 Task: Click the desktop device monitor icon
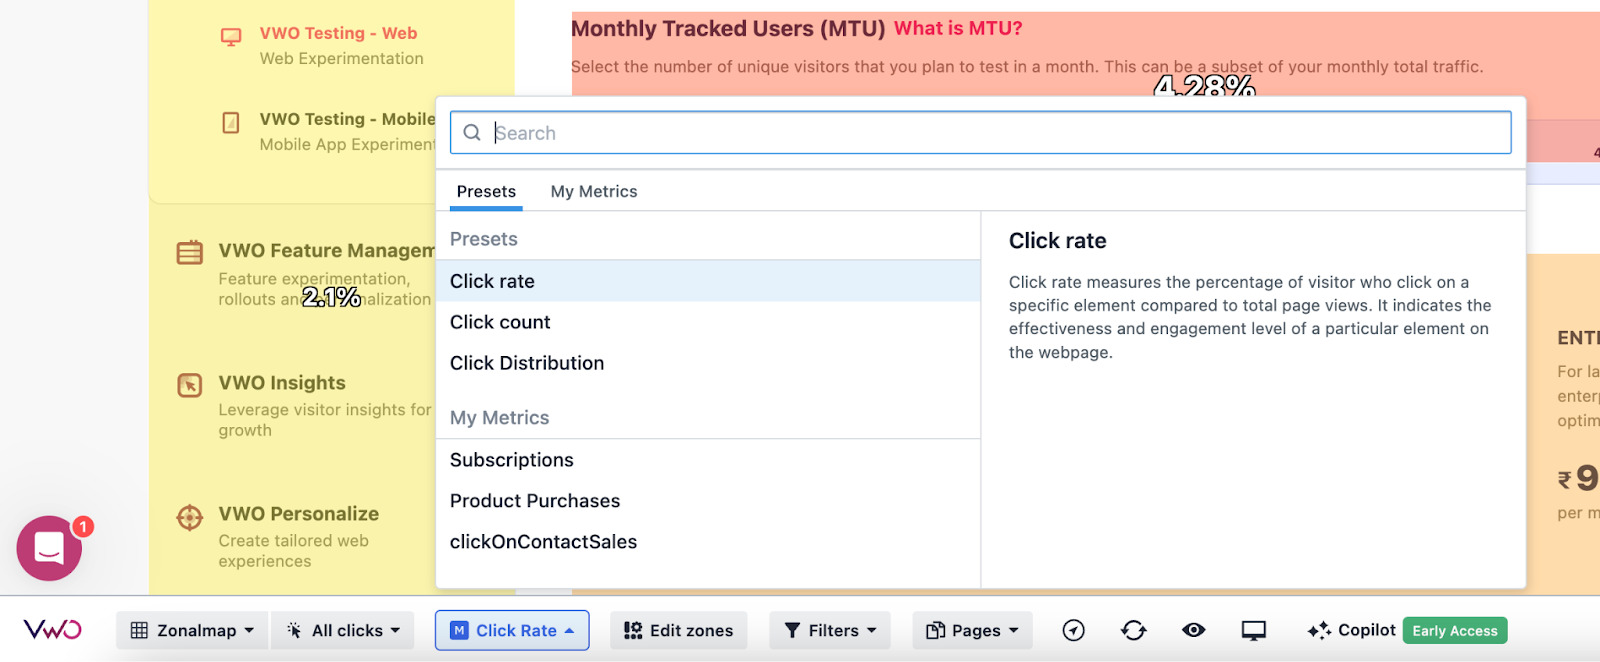(x=1253, y=630)
